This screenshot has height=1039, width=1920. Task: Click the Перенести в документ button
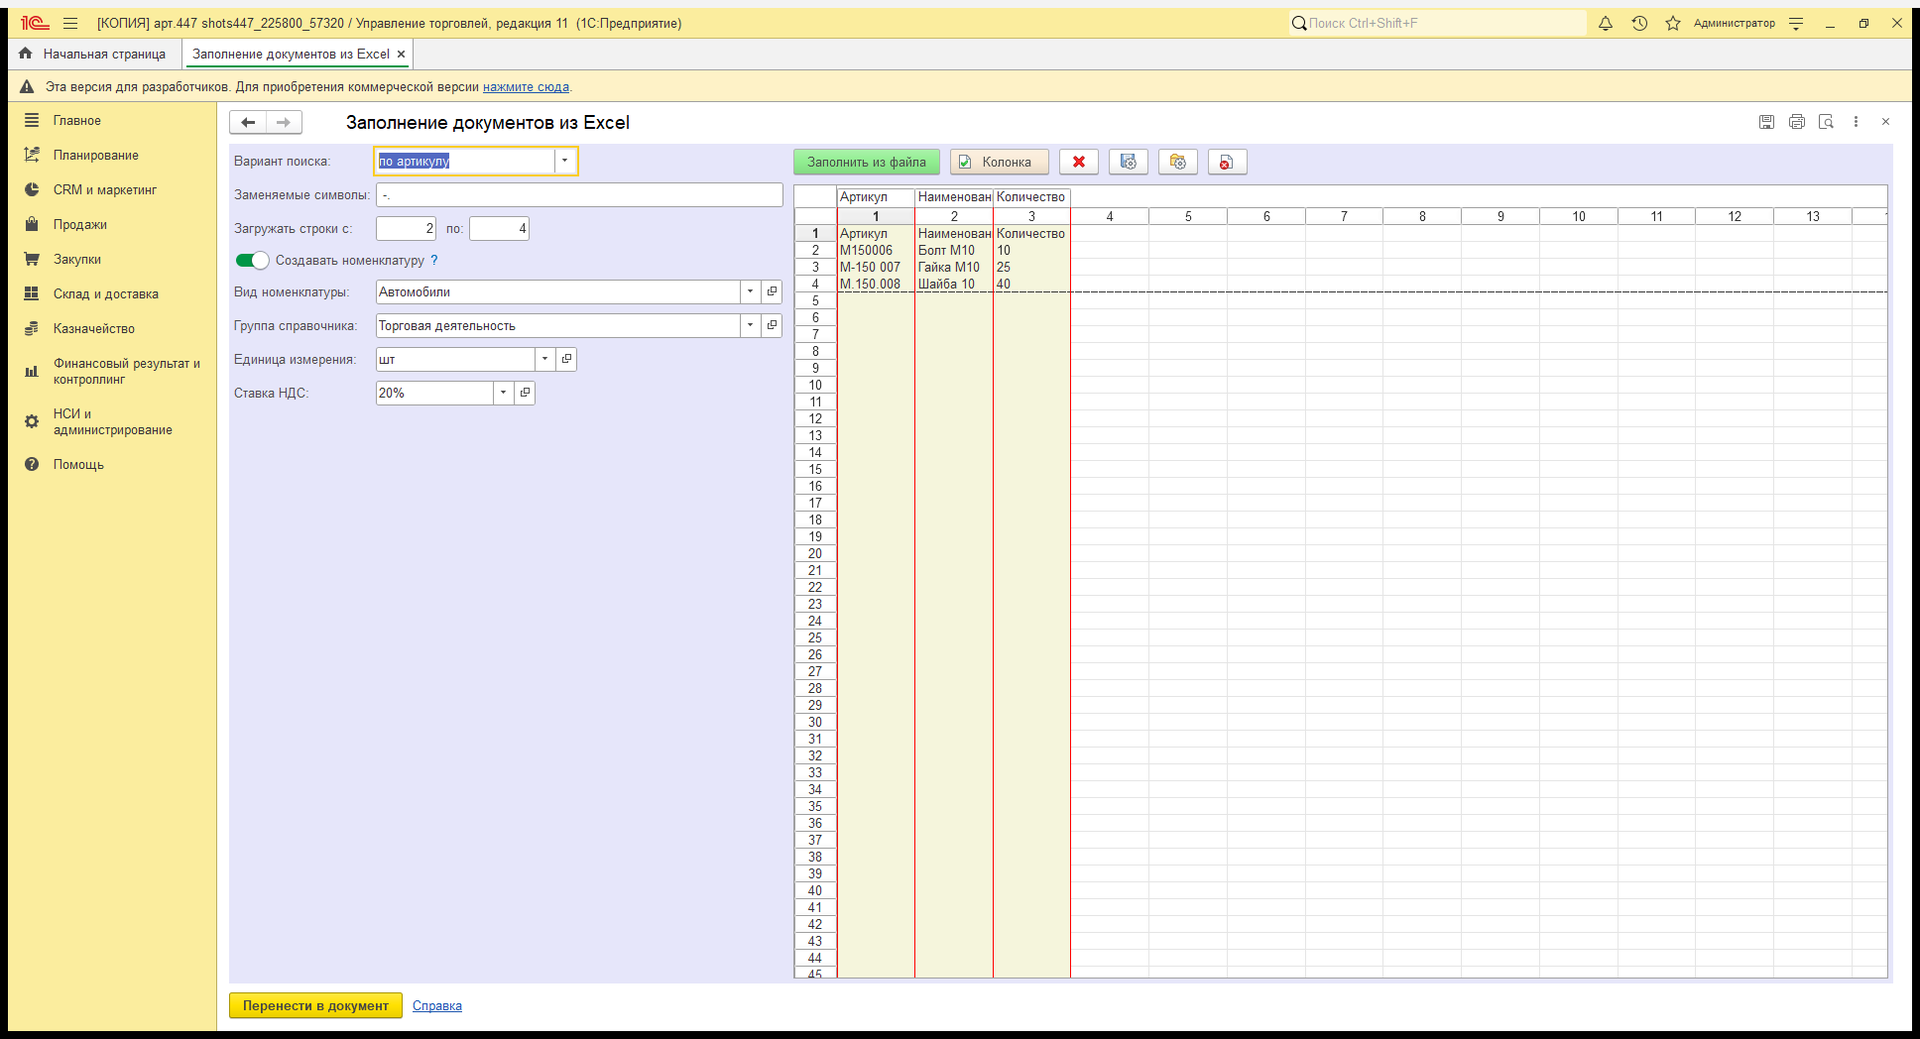(x=315, y=1006)
